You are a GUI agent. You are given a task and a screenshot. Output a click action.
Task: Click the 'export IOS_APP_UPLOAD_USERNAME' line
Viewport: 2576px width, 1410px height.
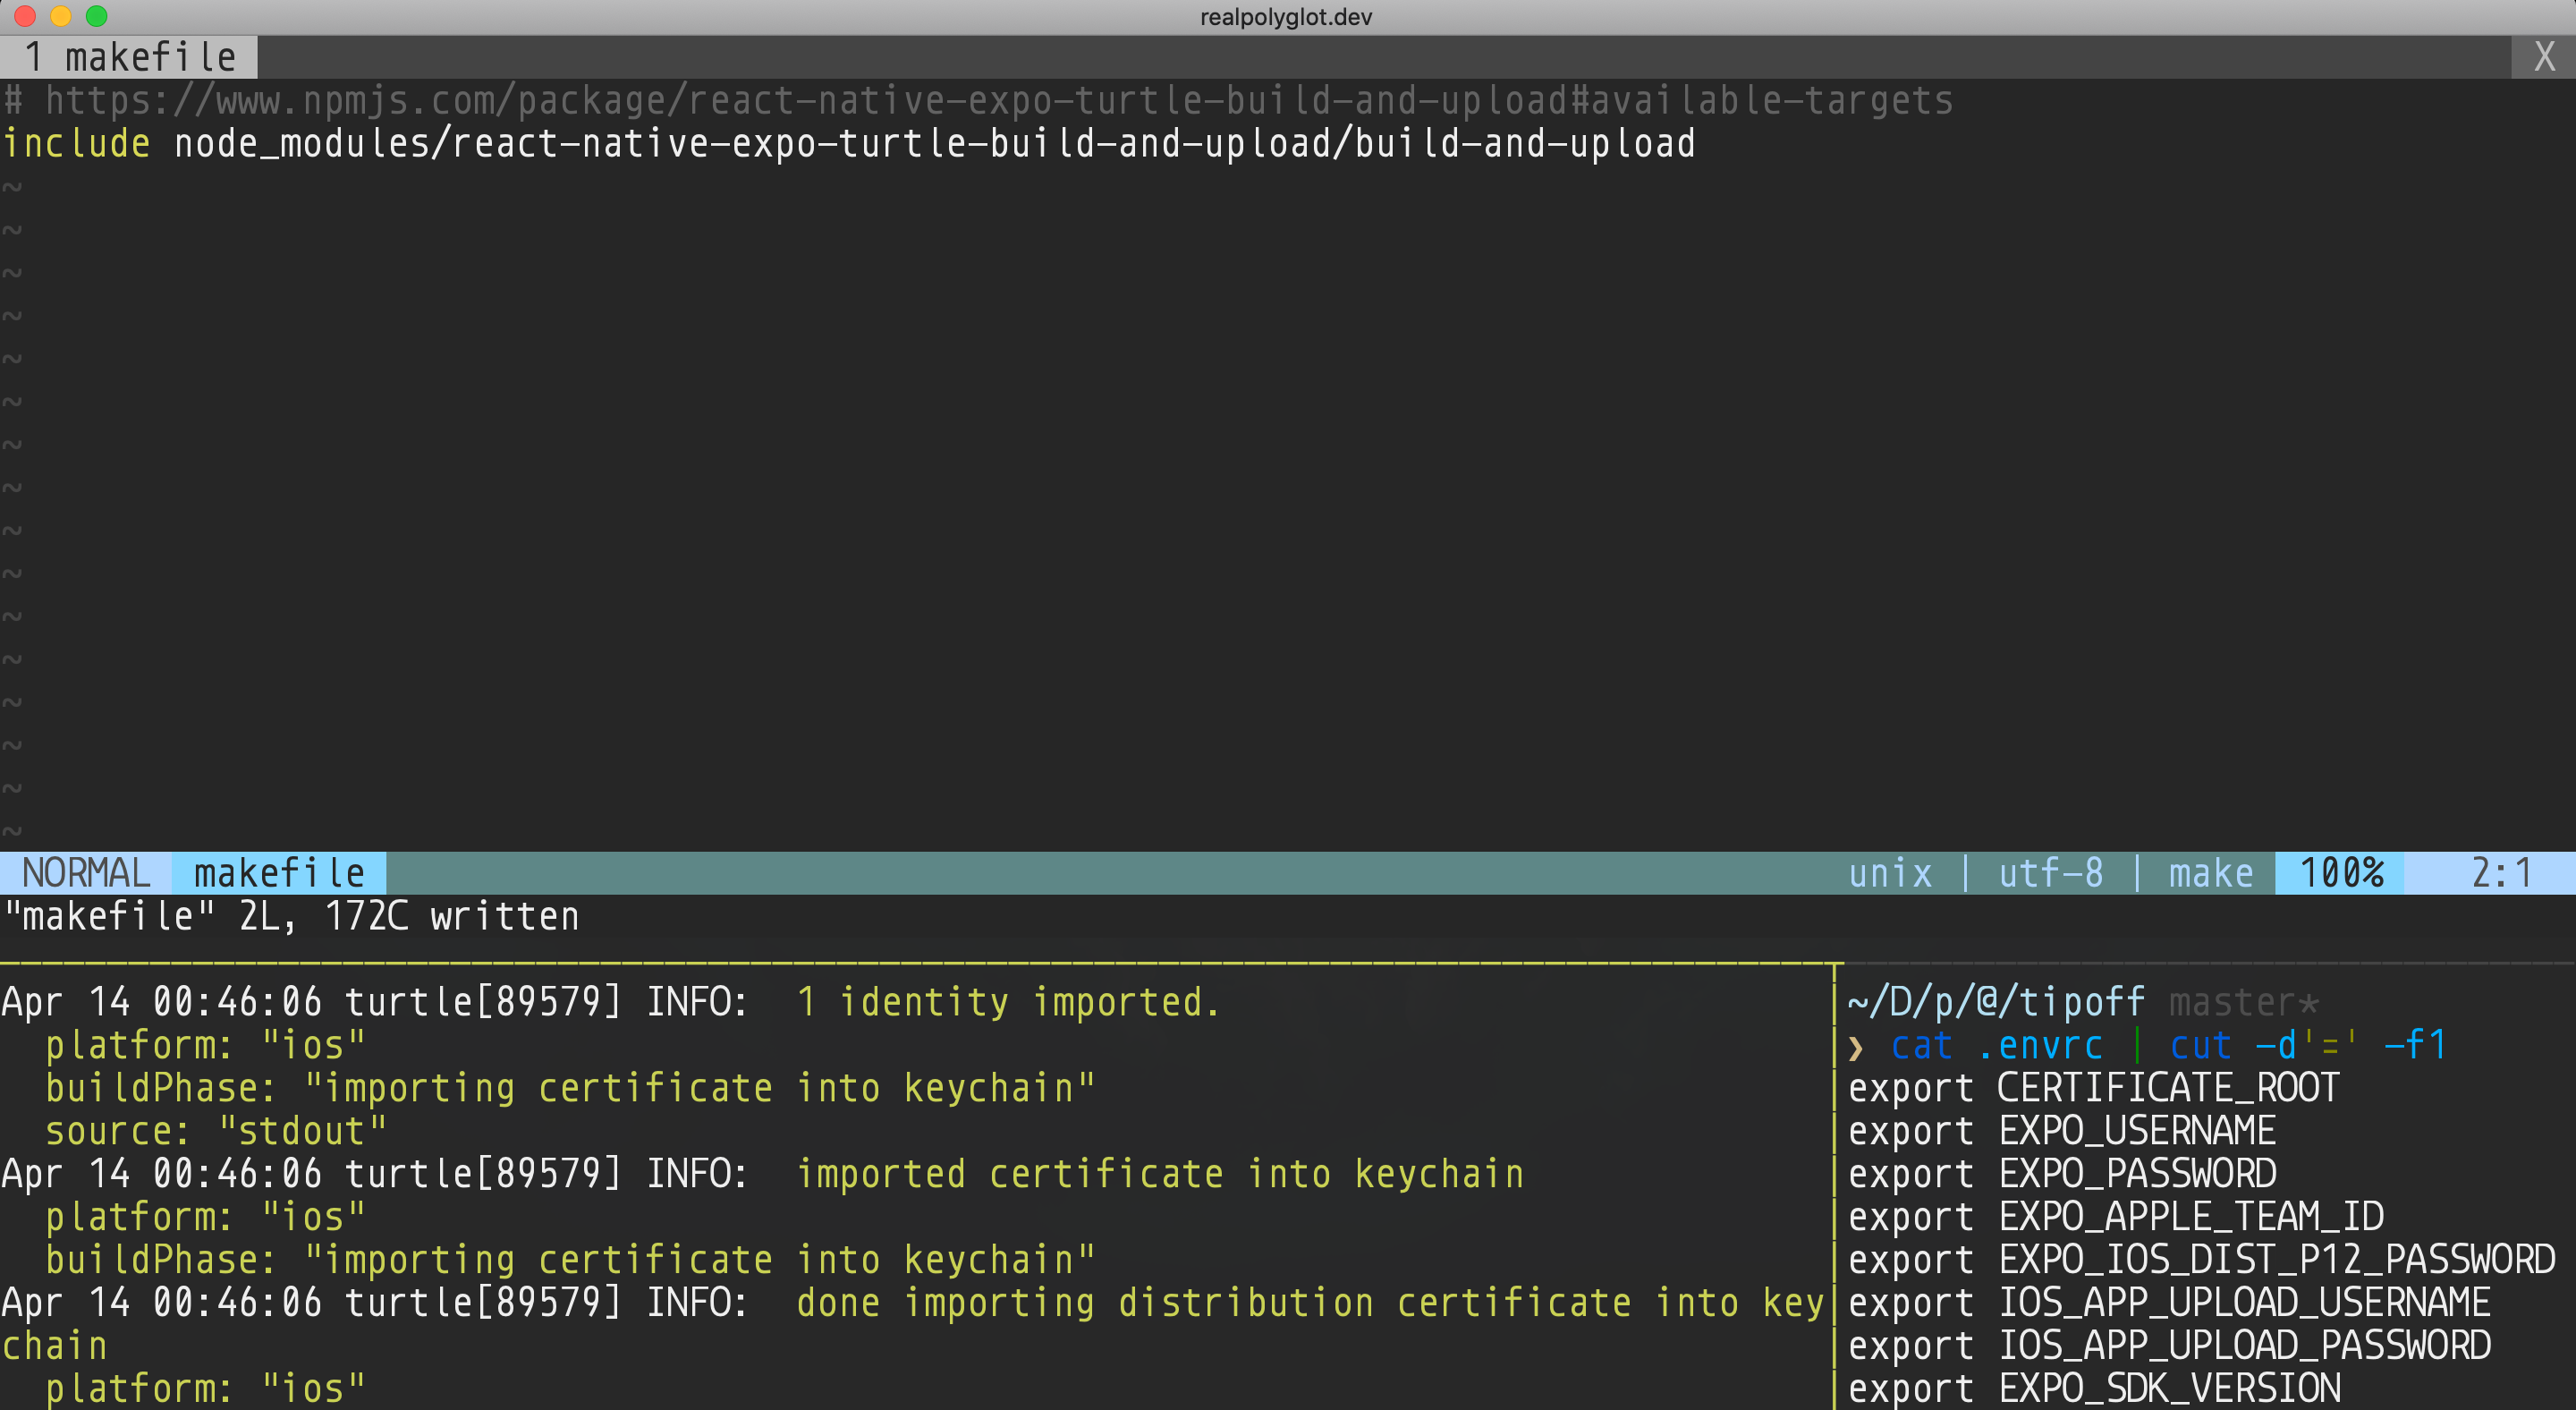[2169, 1303]
